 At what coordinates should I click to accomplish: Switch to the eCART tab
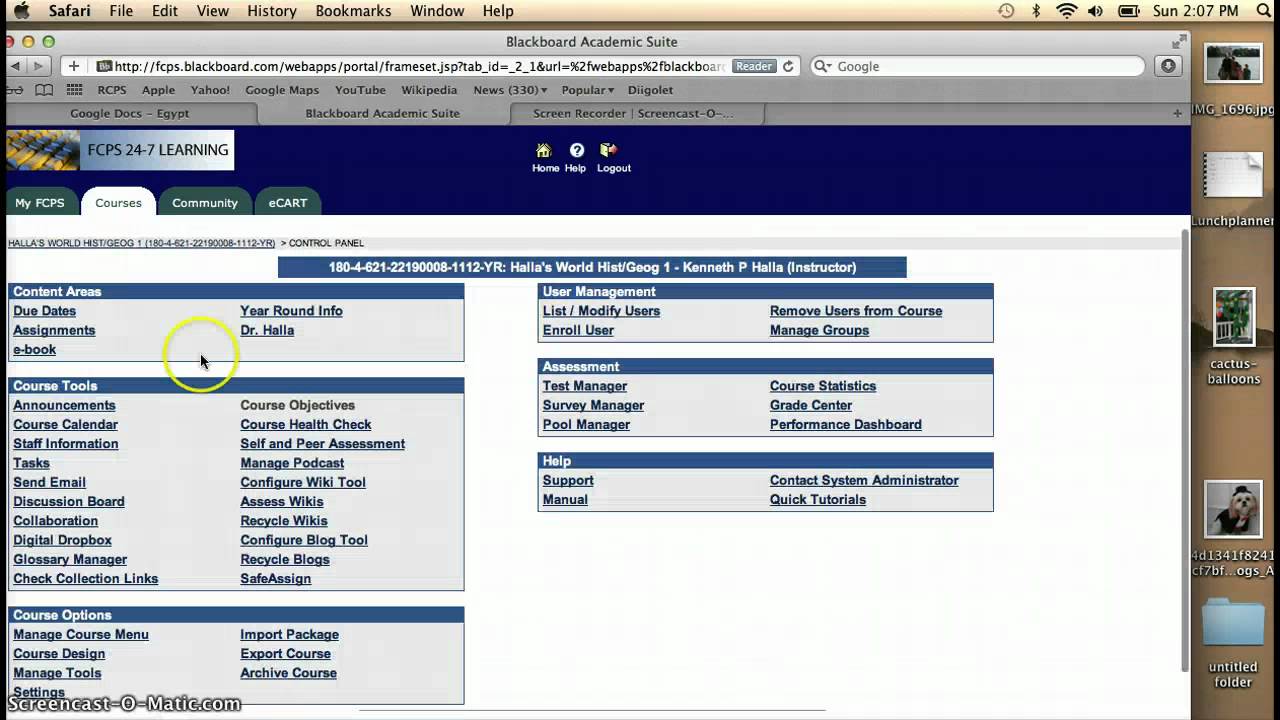click(288, 202)
